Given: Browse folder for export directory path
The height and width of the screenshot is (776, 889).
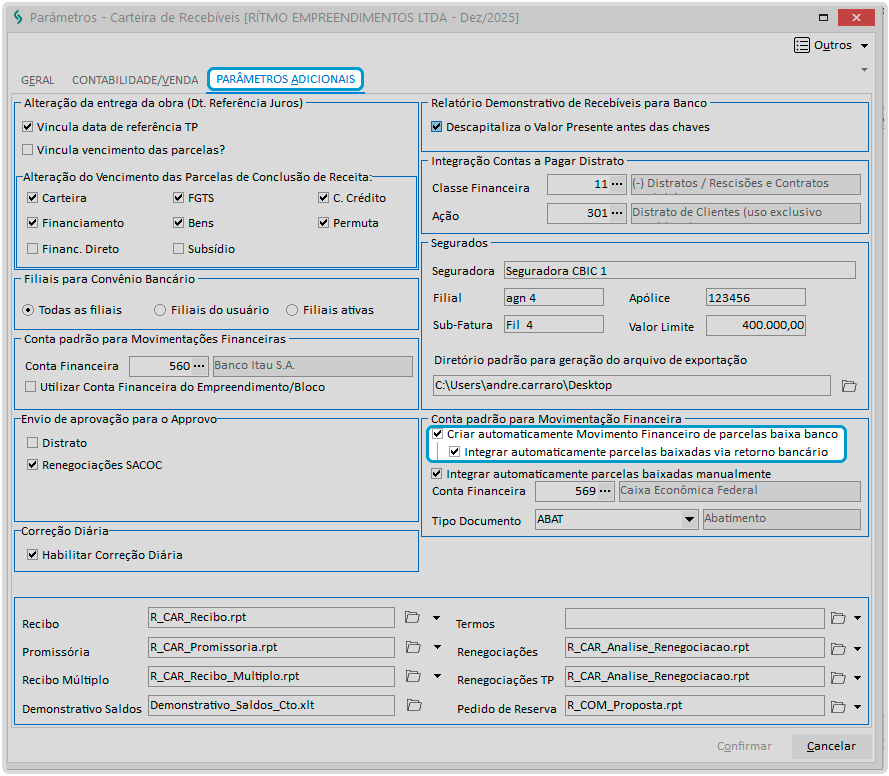Looking at the screenshot, I should pos(849,385).
